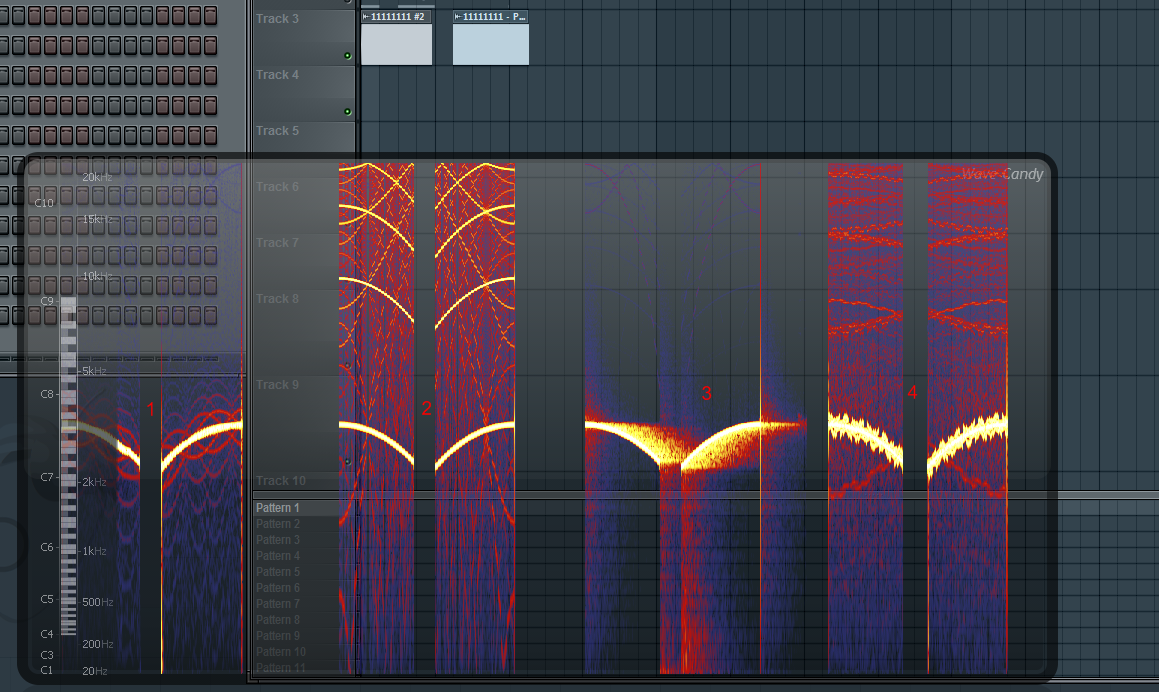
Task: Select the Track 8 header
Action: click(303, 331)
